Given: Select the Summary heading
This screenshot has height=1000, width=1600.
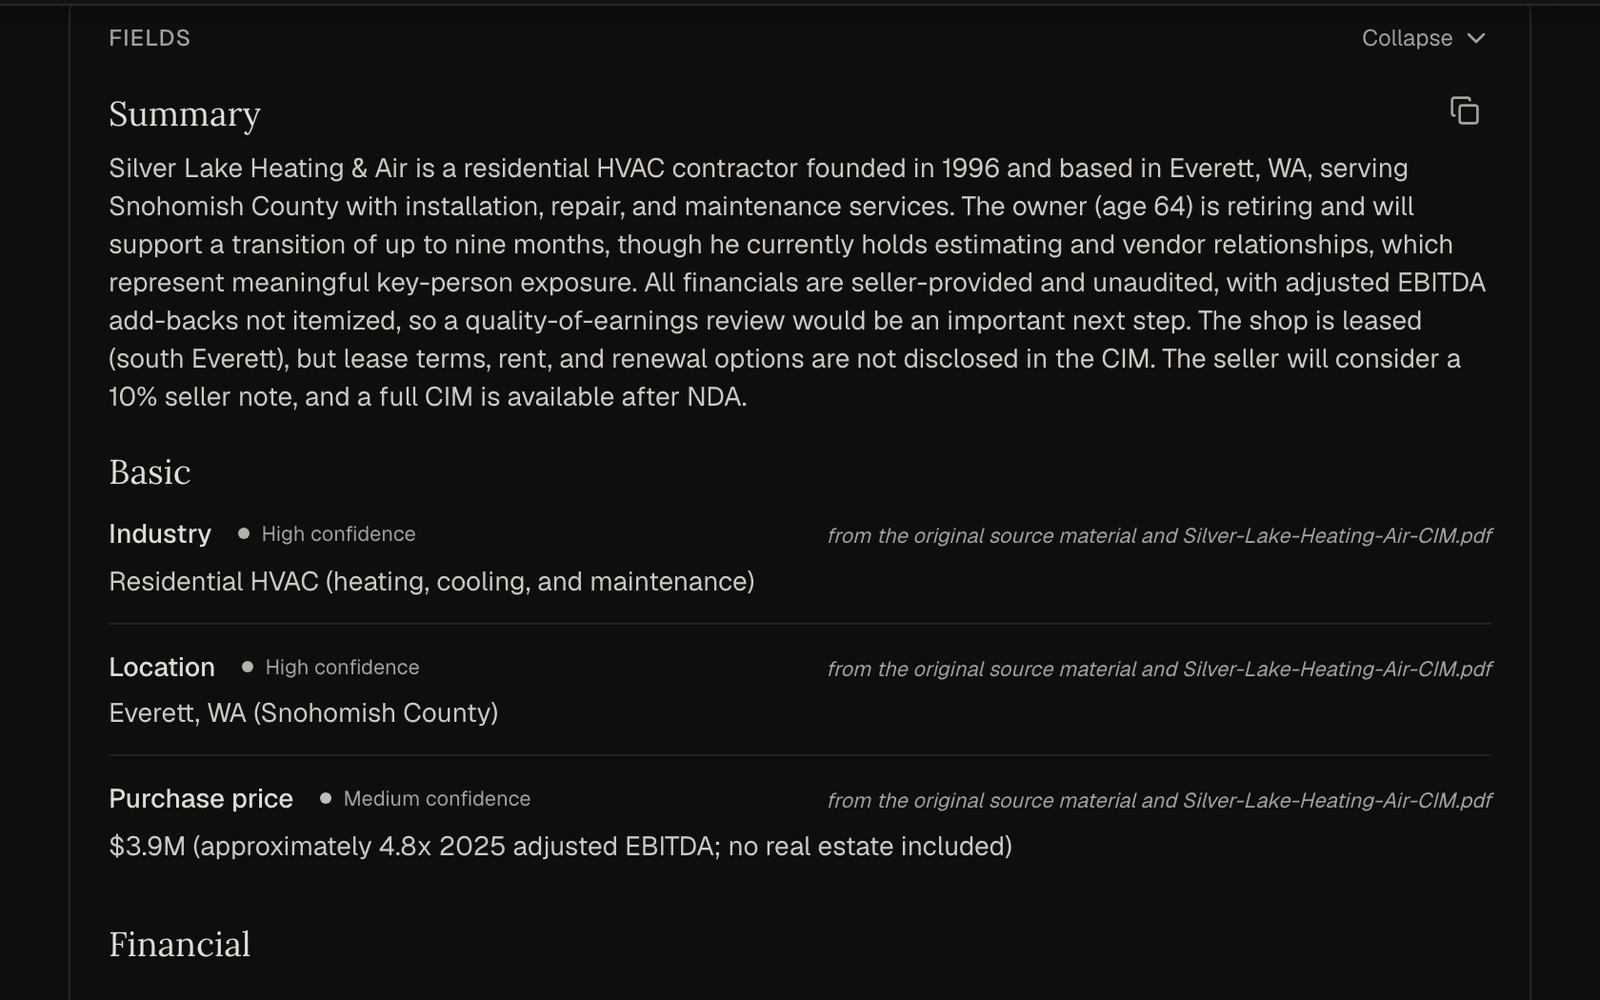Looking at the screenshot, I should pos(185,114).
